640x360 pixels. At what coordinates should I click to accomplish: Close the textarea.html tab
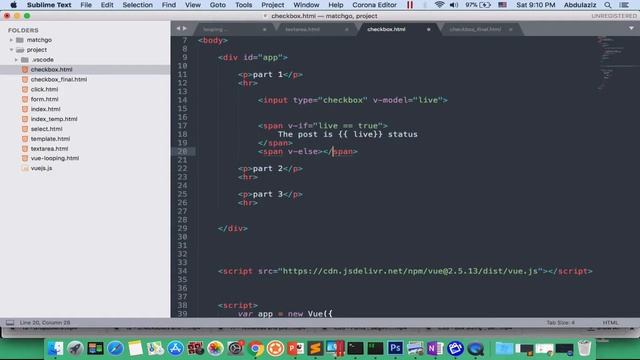click(347, 29)
